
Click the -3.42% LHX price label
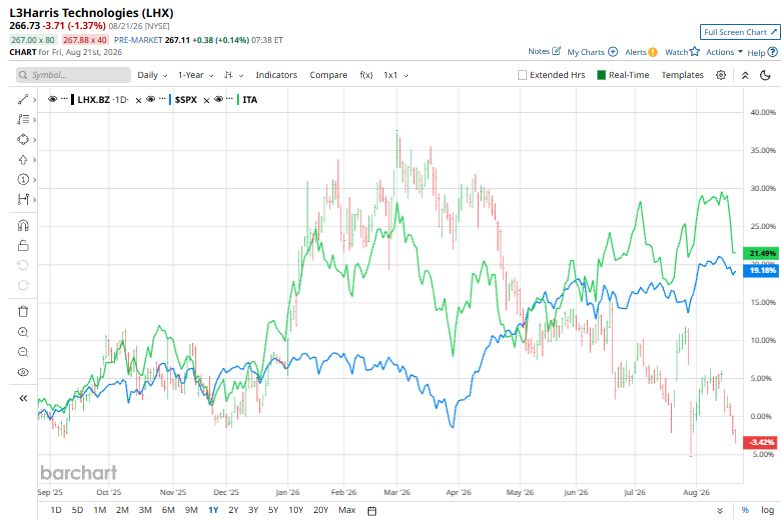761,442
